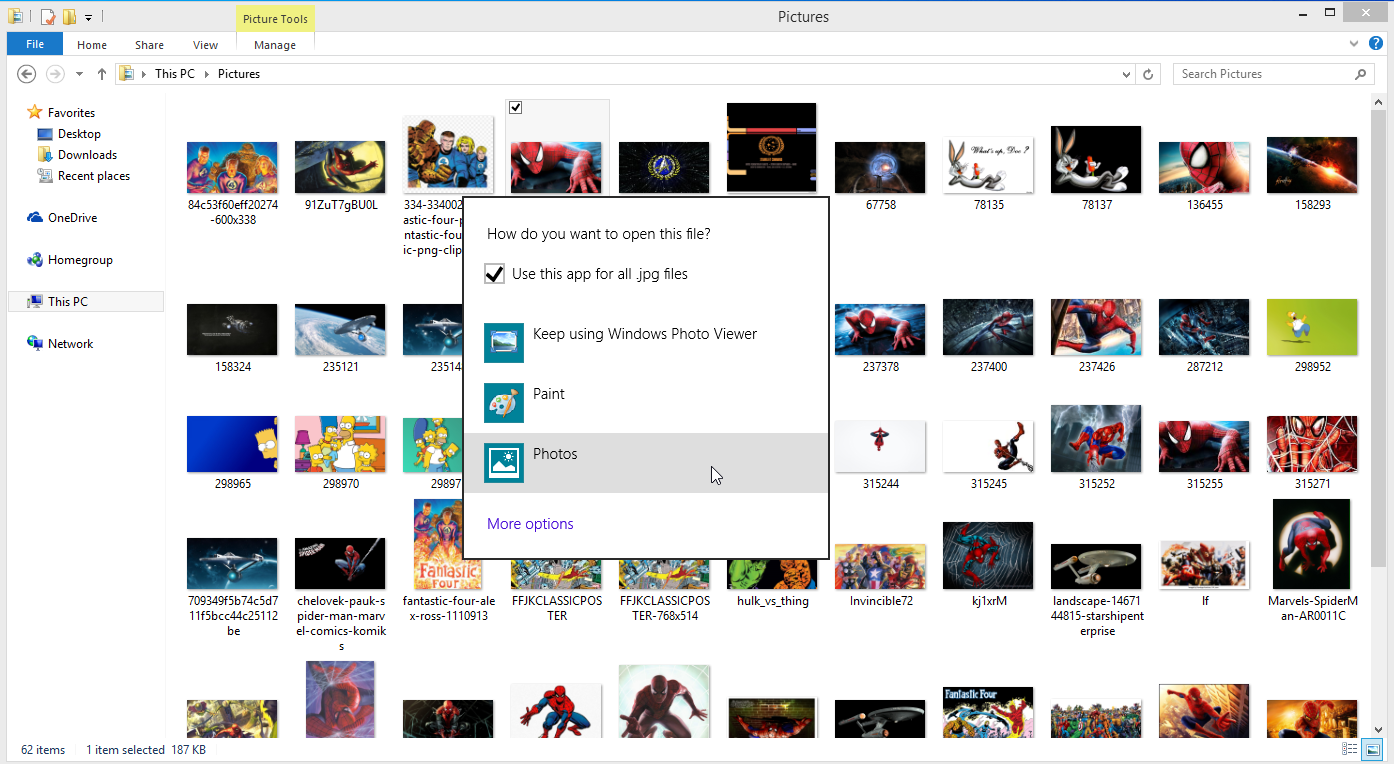This screenshot has height=764, width=1394.
Task: Open Customize Quick Access Toolbar dropdown
Action: pos(88,17)
